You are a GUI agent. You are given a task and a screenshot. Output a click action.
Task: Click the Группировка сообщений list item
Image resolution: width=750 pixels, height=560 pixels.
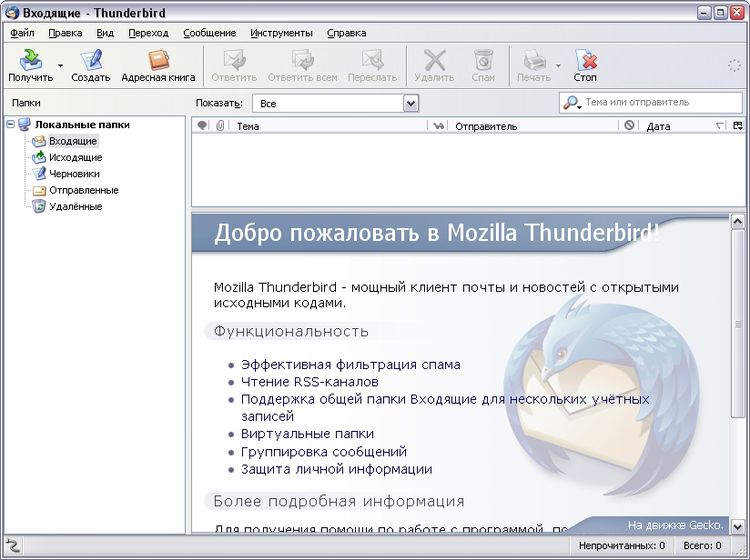324,451
